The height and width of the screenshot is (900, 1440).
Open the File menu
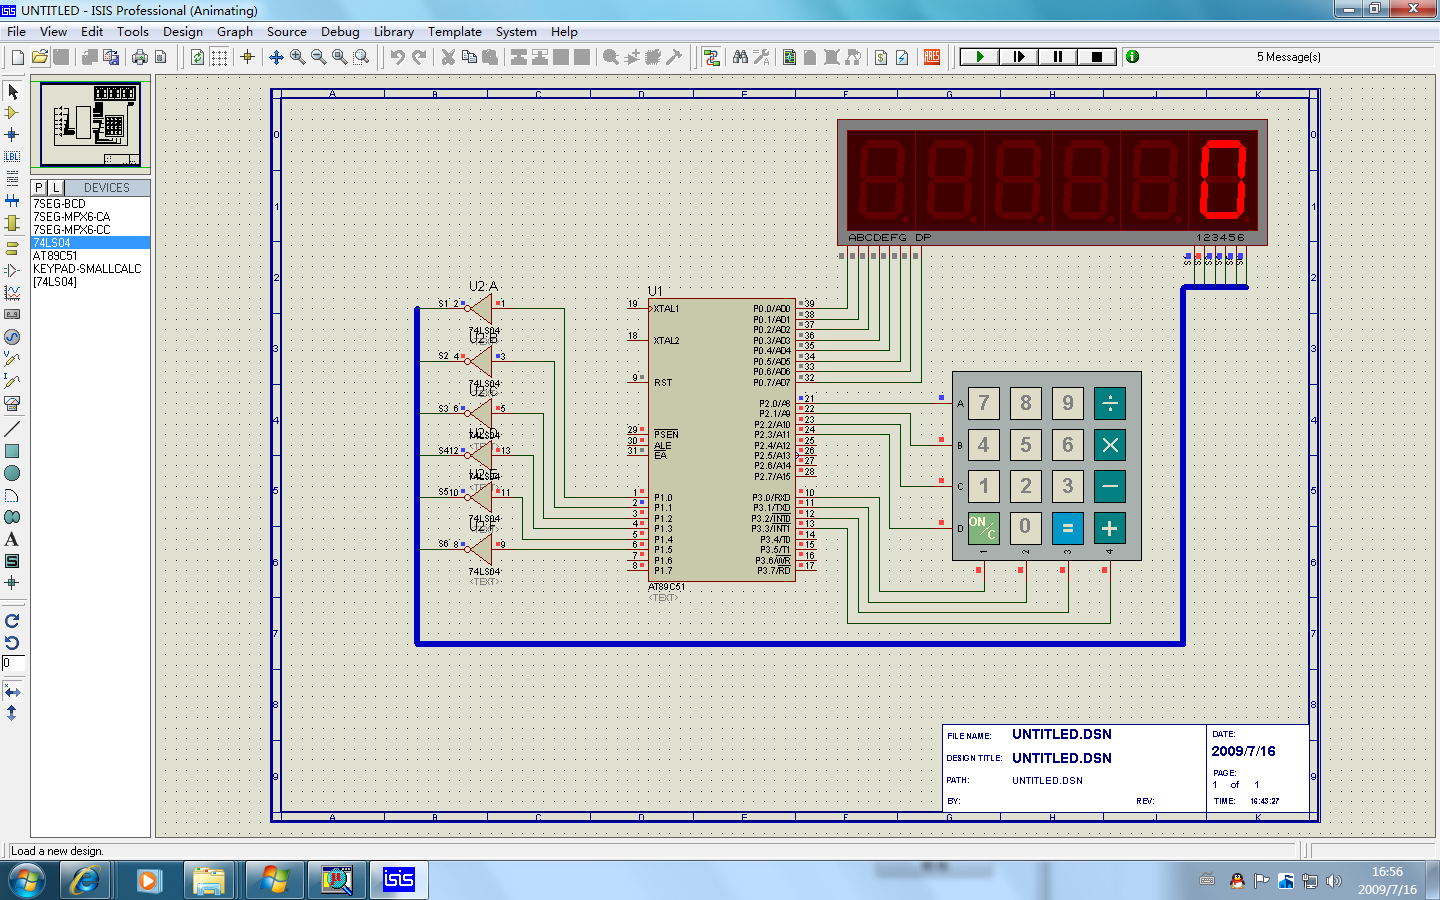point(16,32)
